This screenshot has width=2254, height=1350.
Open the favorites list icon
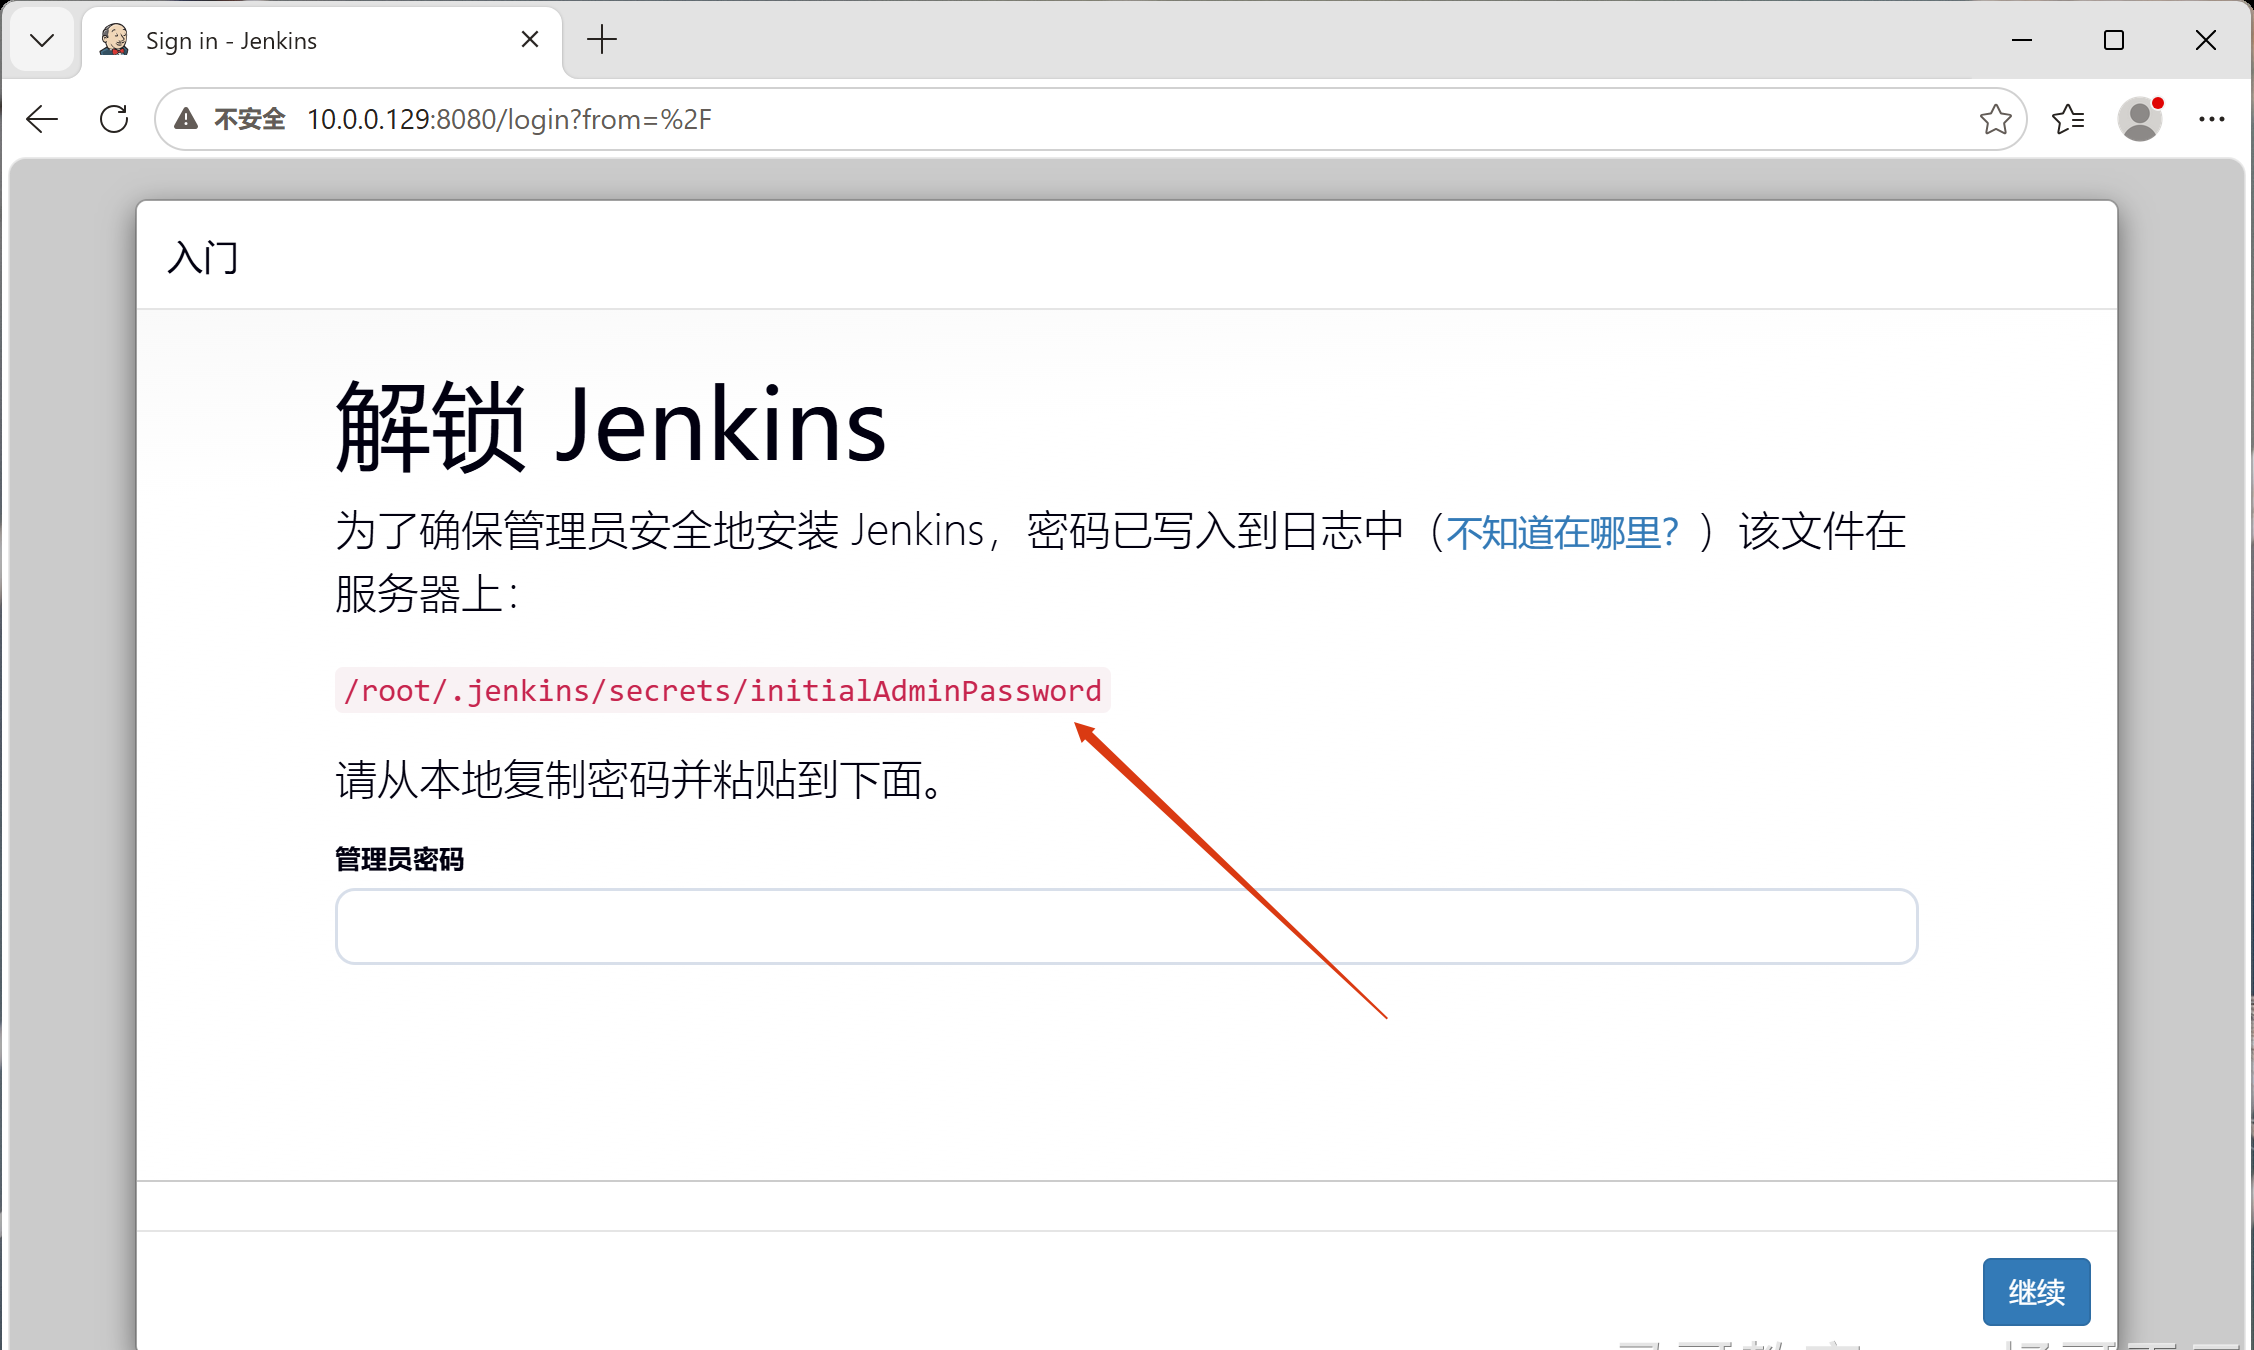coord(2067,119)
